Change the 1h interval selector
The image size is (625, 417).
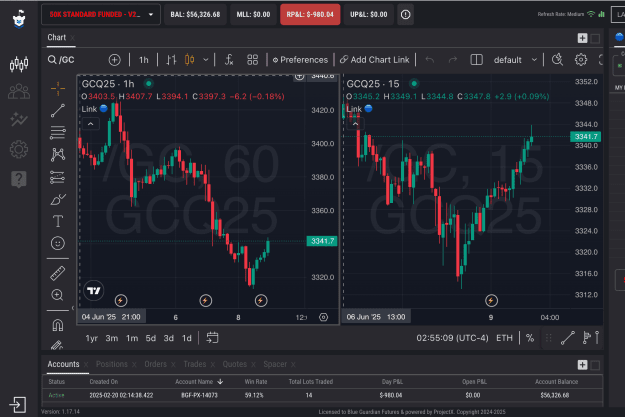pos(143,60)
